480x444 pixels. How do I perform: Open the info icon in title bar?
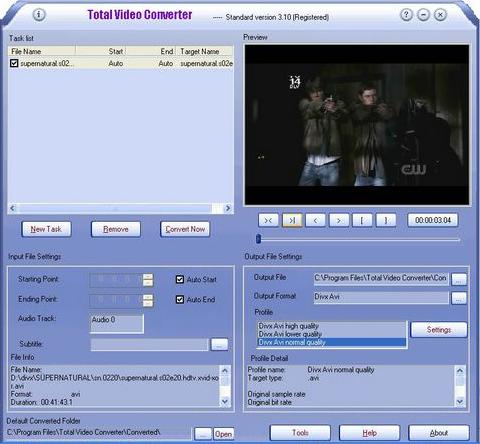(39, 15)
